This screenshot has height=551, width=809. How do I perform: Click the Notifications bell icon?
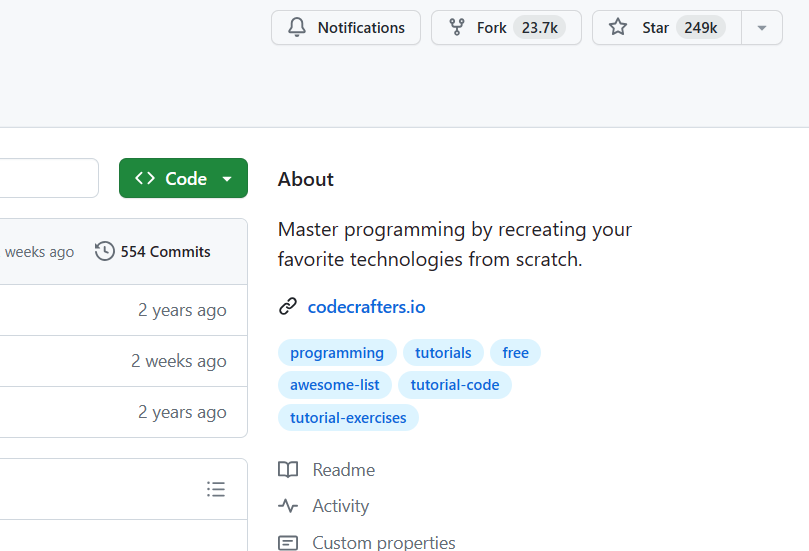pos(297,27)
